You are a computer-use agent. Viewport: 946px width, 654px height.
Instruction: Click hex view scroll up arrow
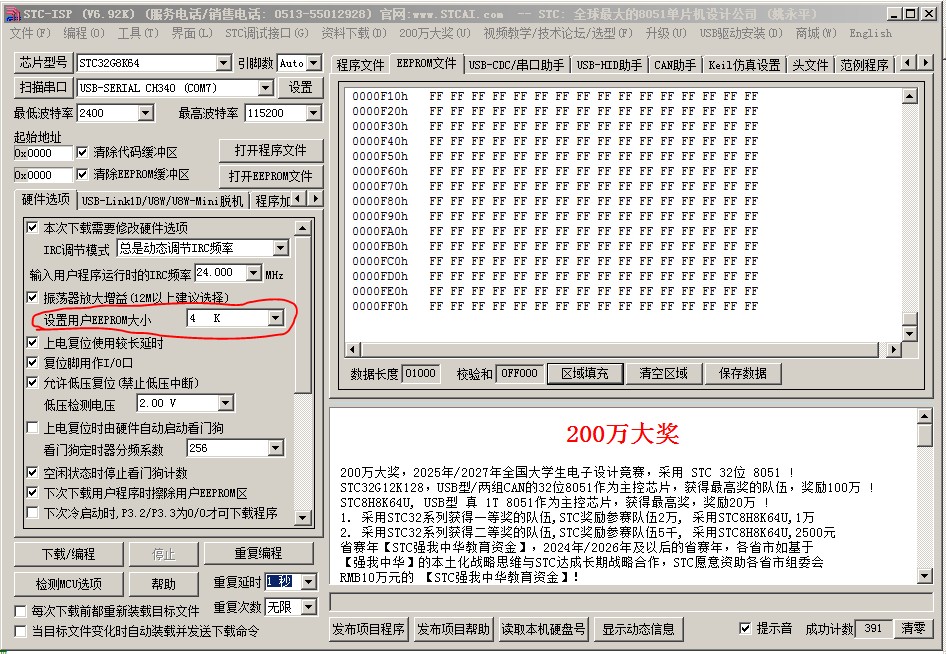pyautogui.click(x=909, y=95)
